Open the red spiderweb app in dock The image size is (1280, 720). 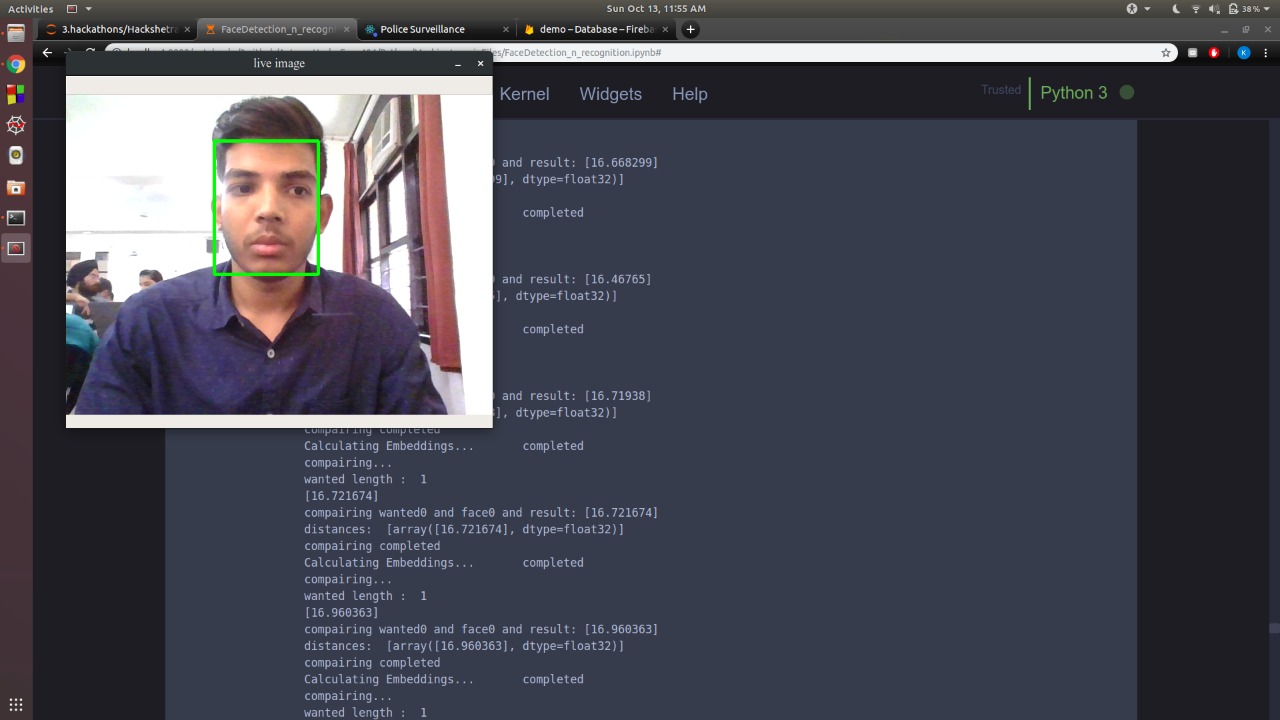tap(16, 125)
